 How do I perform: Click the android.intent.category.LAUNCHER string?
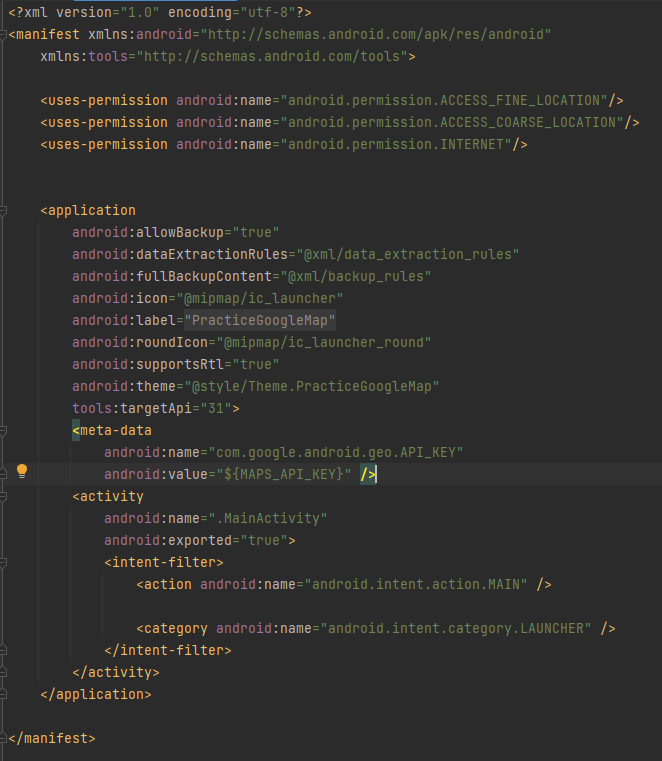[456, 629]
